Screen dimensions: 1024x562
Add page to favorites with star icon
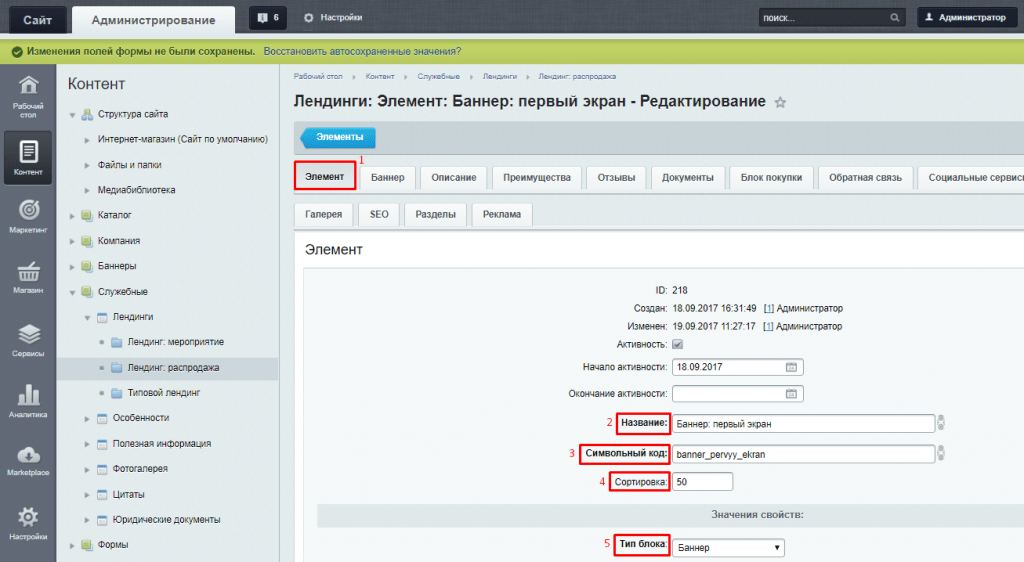coord(780,102)
